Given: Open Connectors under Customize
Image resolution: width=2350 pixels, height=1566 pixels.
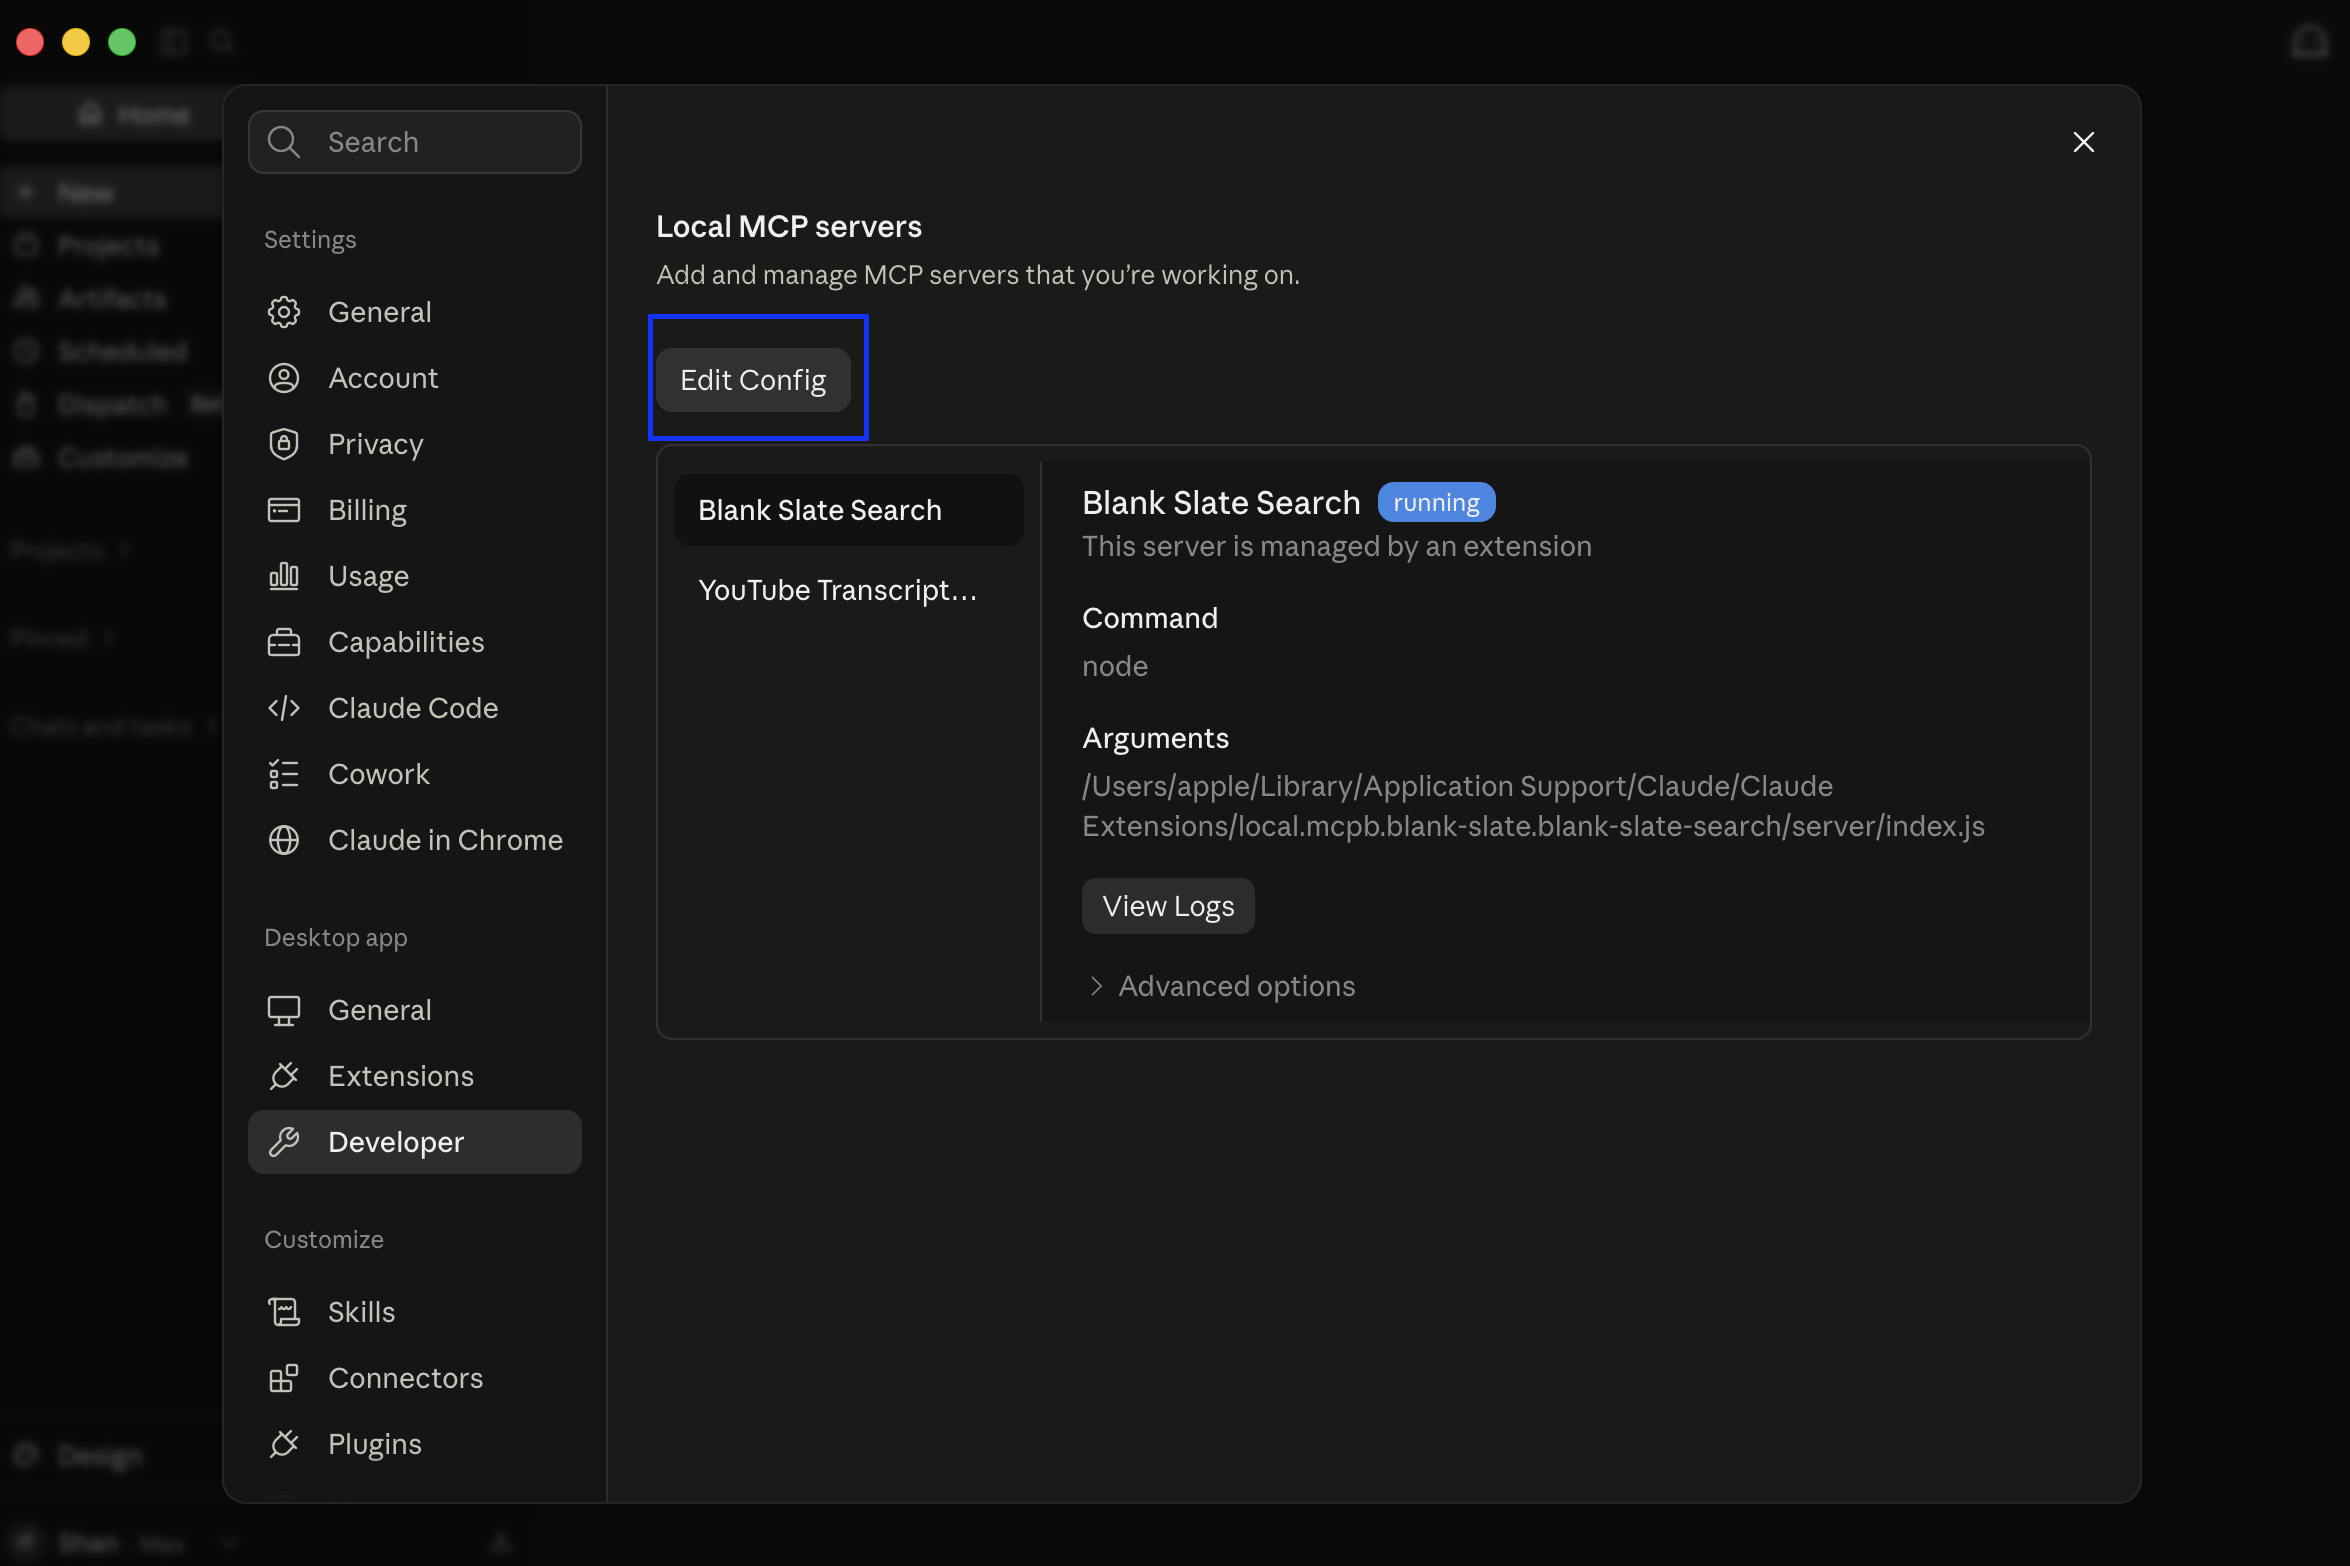Looking at the screenshot, I should click(415, 1378).
